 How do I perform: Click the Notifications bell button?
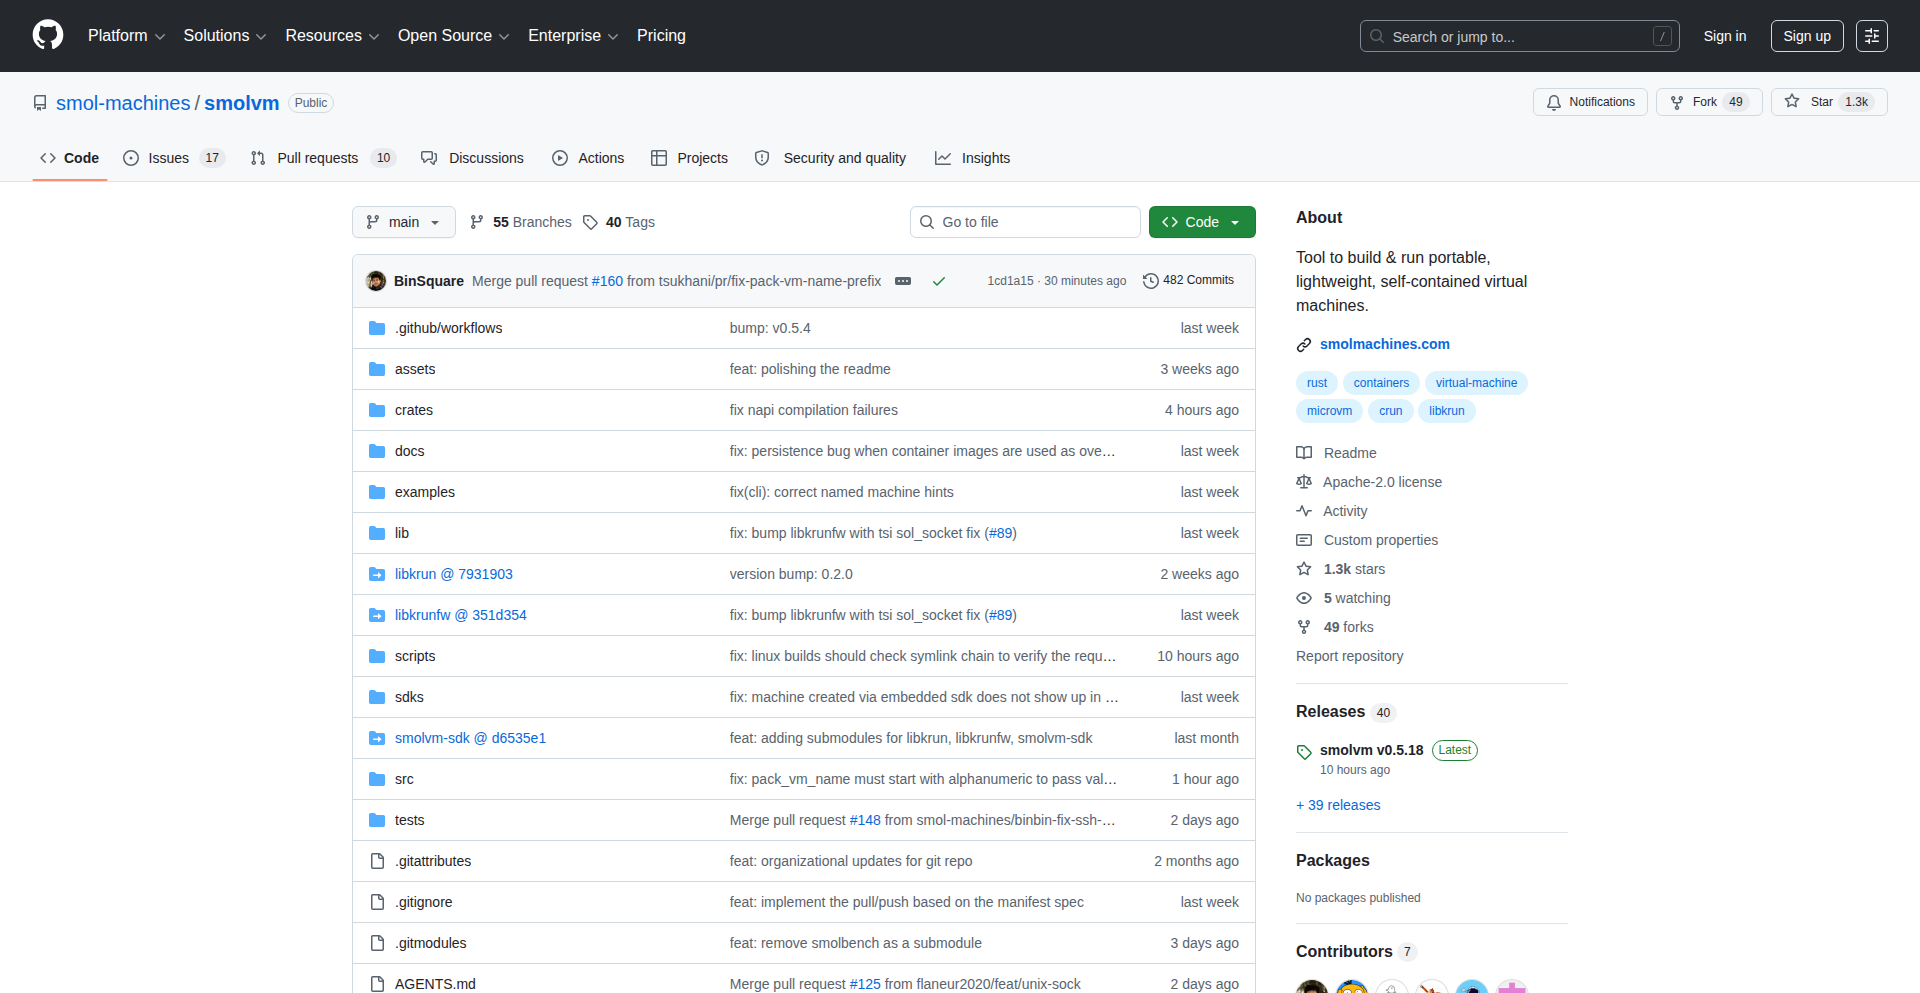1590,102
